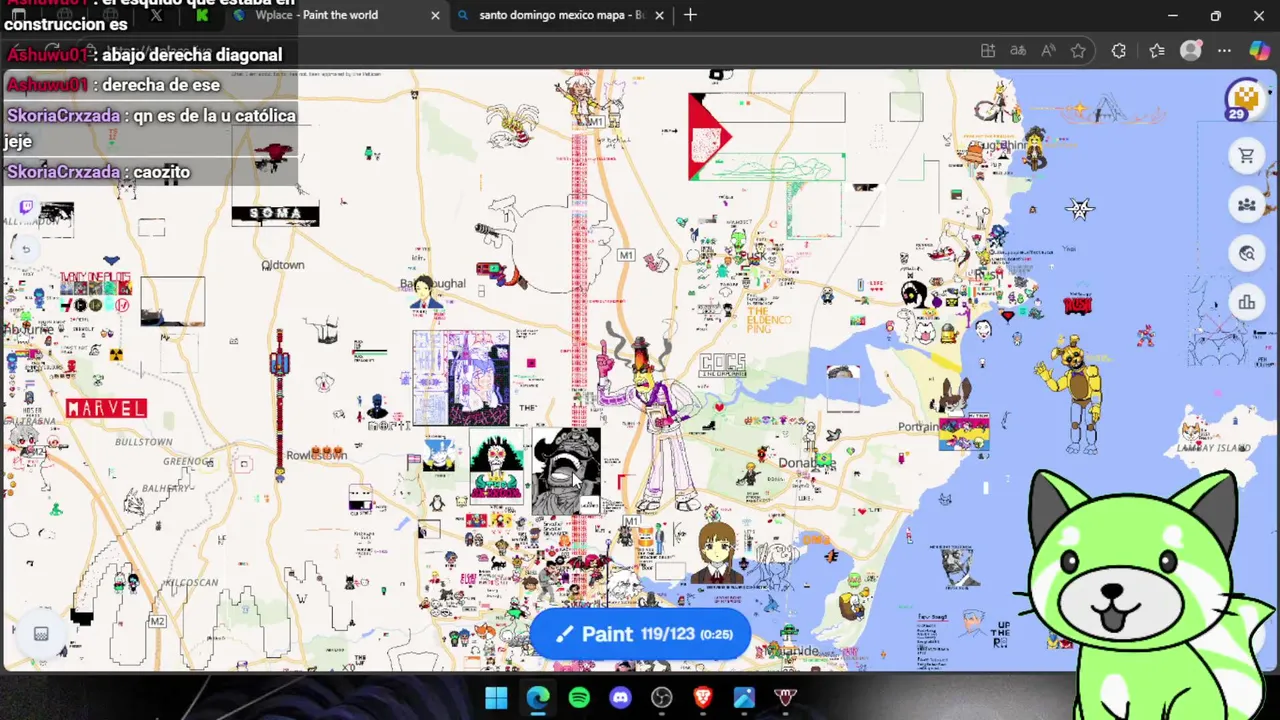
Task: Open the user profile avatar with level 29
Action: click(x=1244, y=99)
